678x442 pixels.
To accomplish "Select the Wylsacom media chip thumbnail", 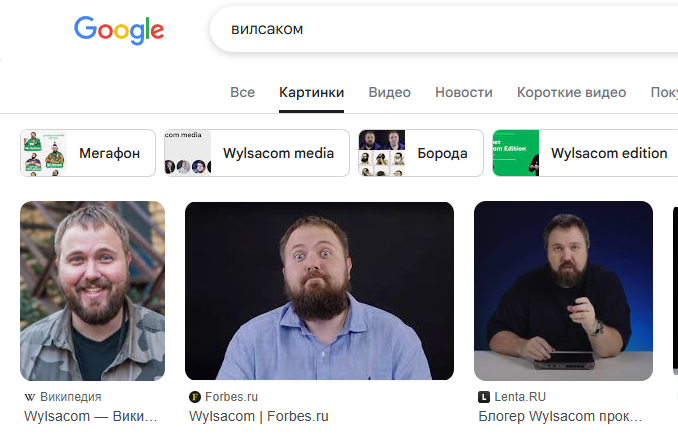I will pos(188,153).
